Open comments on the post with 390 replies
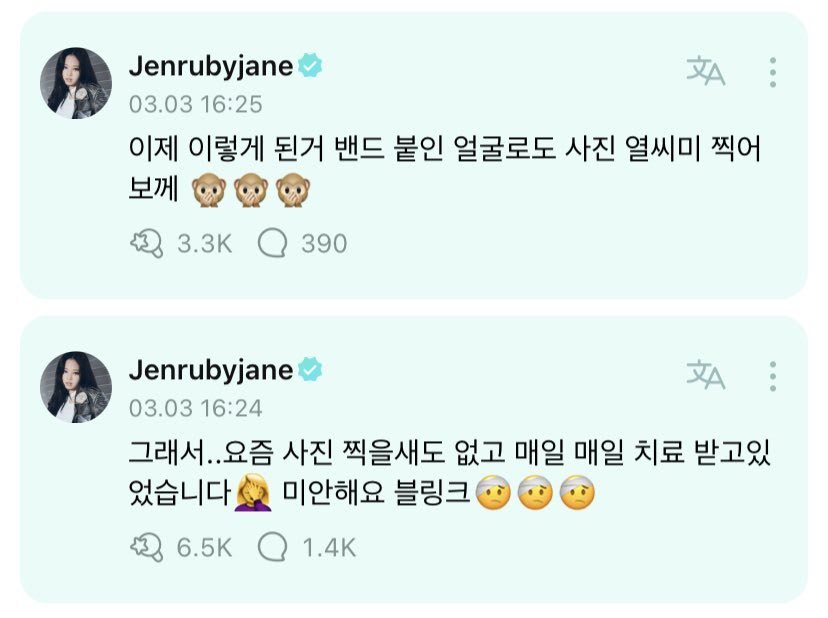The height and width of the screenshot is (618, 828). [x=272, y=243]
